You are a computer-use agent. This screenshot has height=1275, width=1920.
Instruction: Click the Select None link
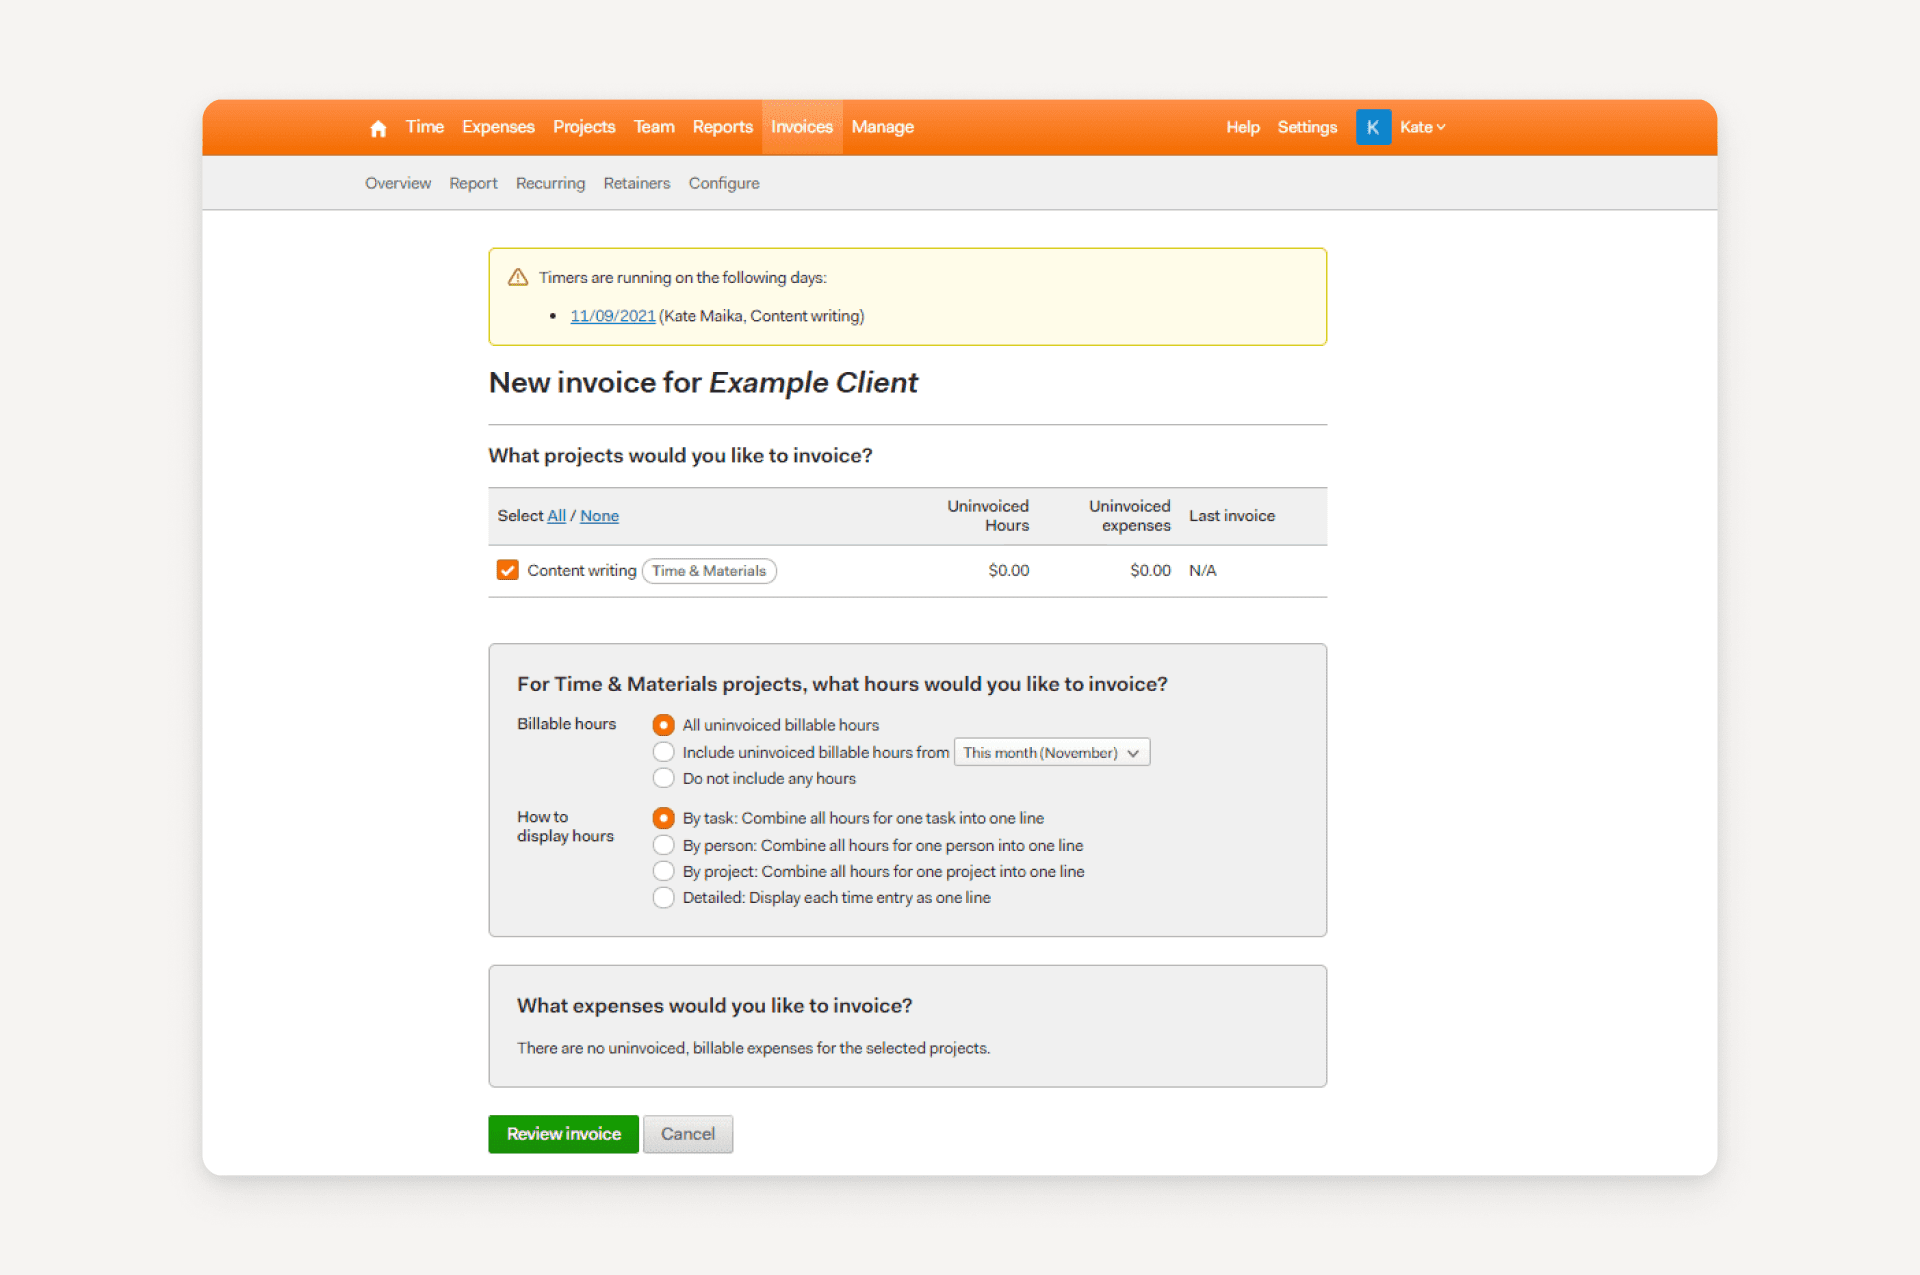pyautogui.click(x=599, y=516)
